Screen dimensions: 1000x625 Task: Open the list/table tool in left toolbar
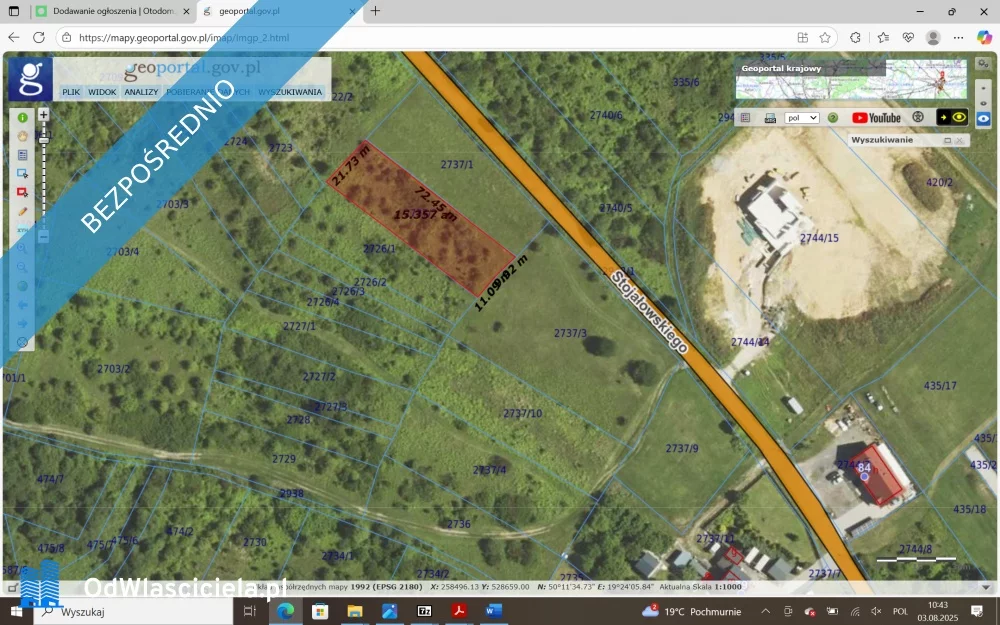click(x=22, y=155)
